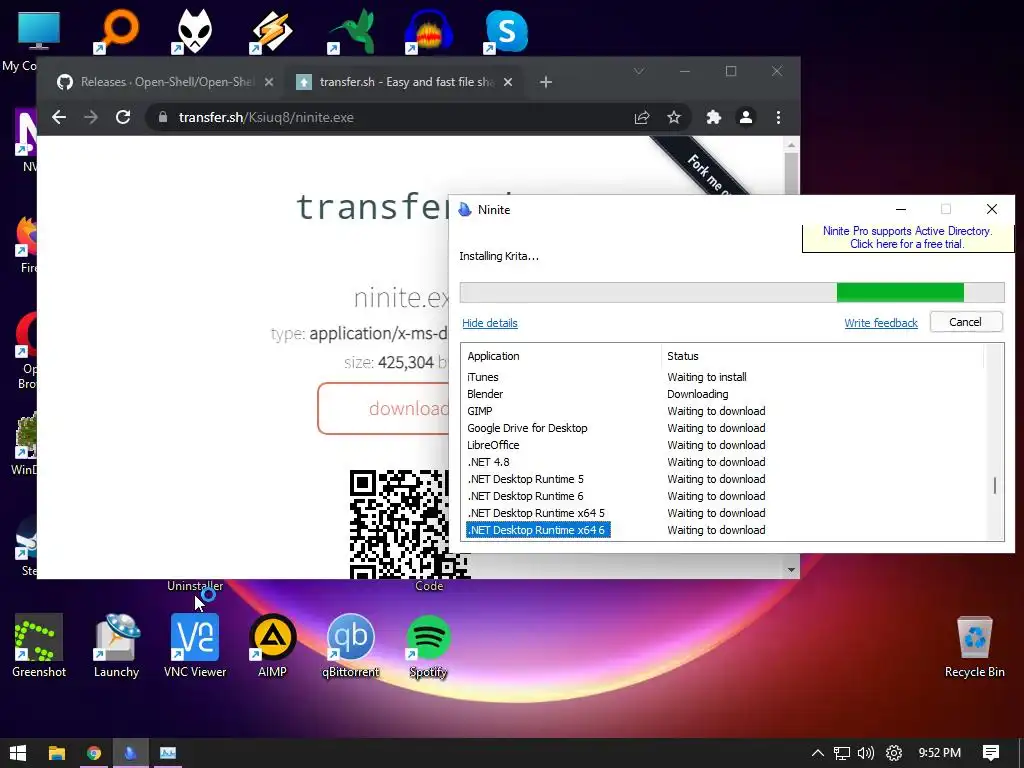Image resolution: width=1024 pixels, height=768 pixels.
Task: Open Chrome three-dot menu
Action: 778,117
